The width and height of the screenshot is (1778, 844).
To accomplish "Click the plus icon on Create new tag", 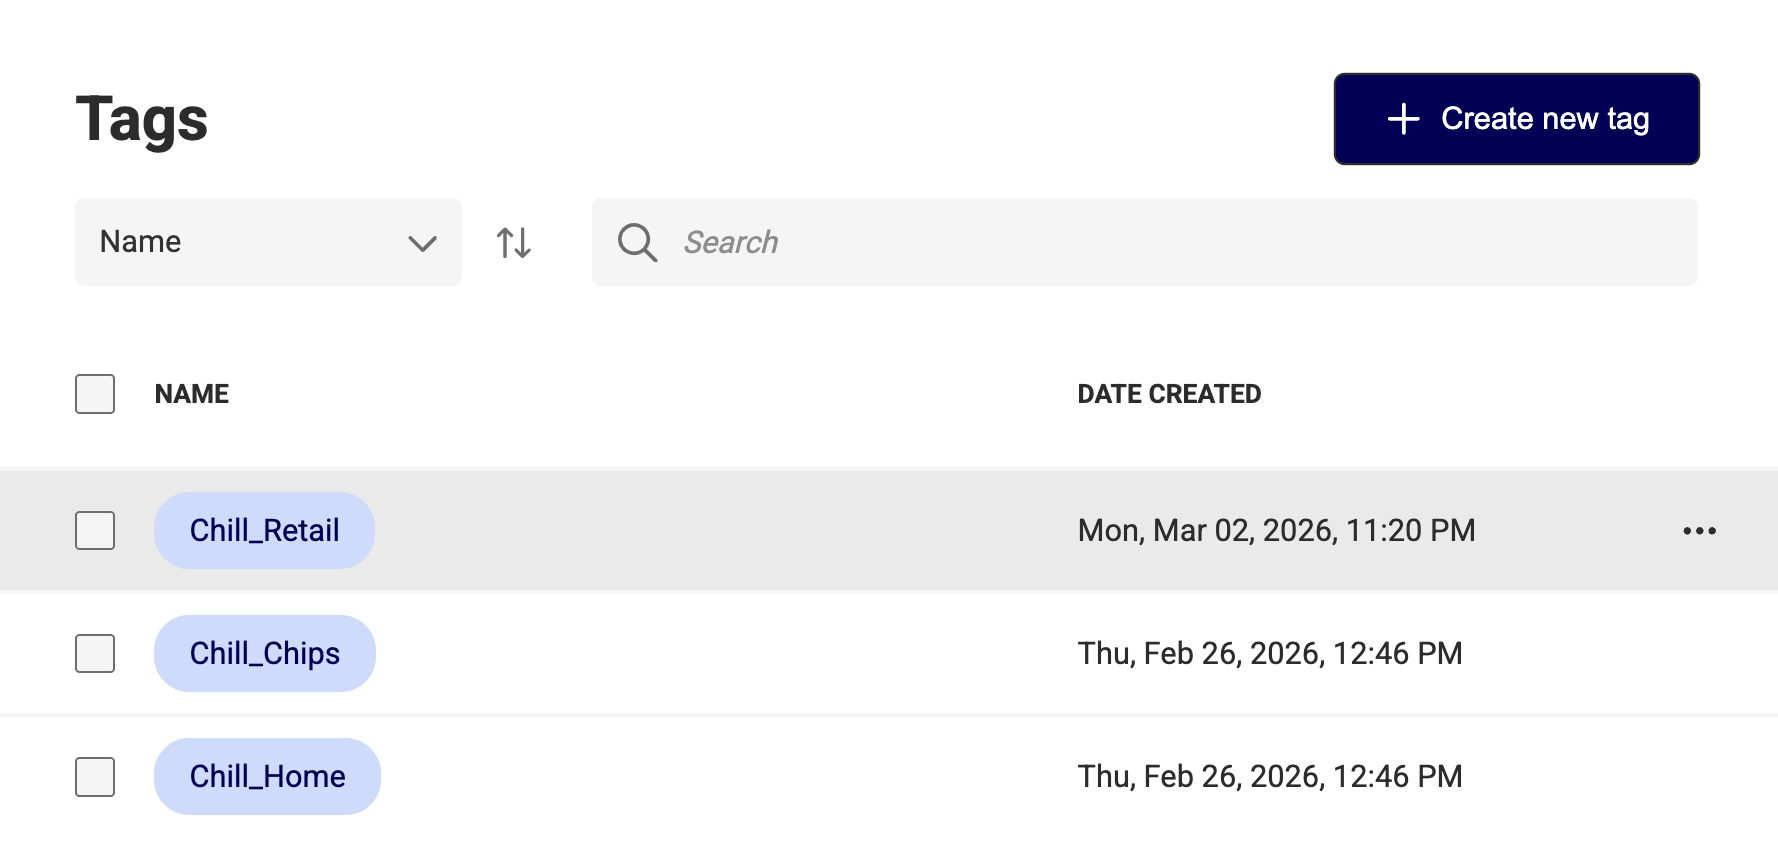I will 1403,119.
